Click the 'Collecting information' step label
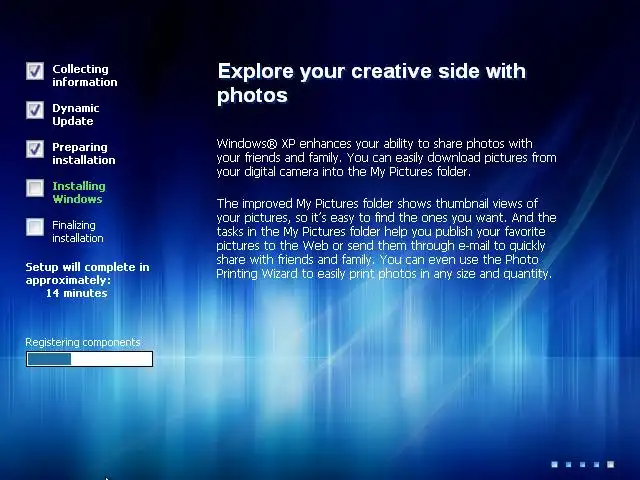The width and height of the screenshot is (640, 480). tap(84, 76)
